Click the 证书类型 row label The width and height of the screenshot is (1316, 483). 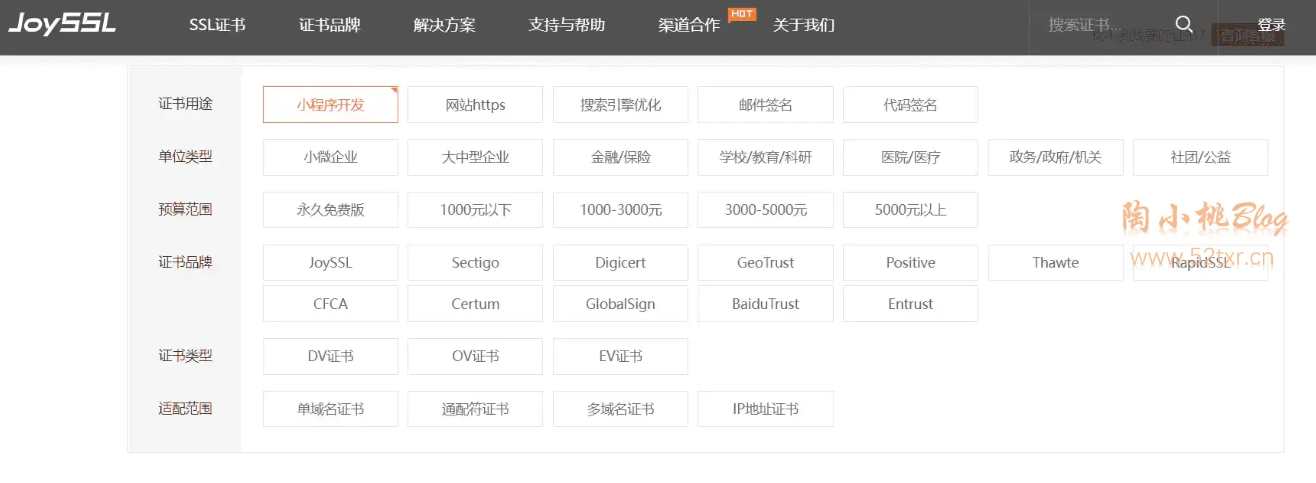(x=185, y=355)
